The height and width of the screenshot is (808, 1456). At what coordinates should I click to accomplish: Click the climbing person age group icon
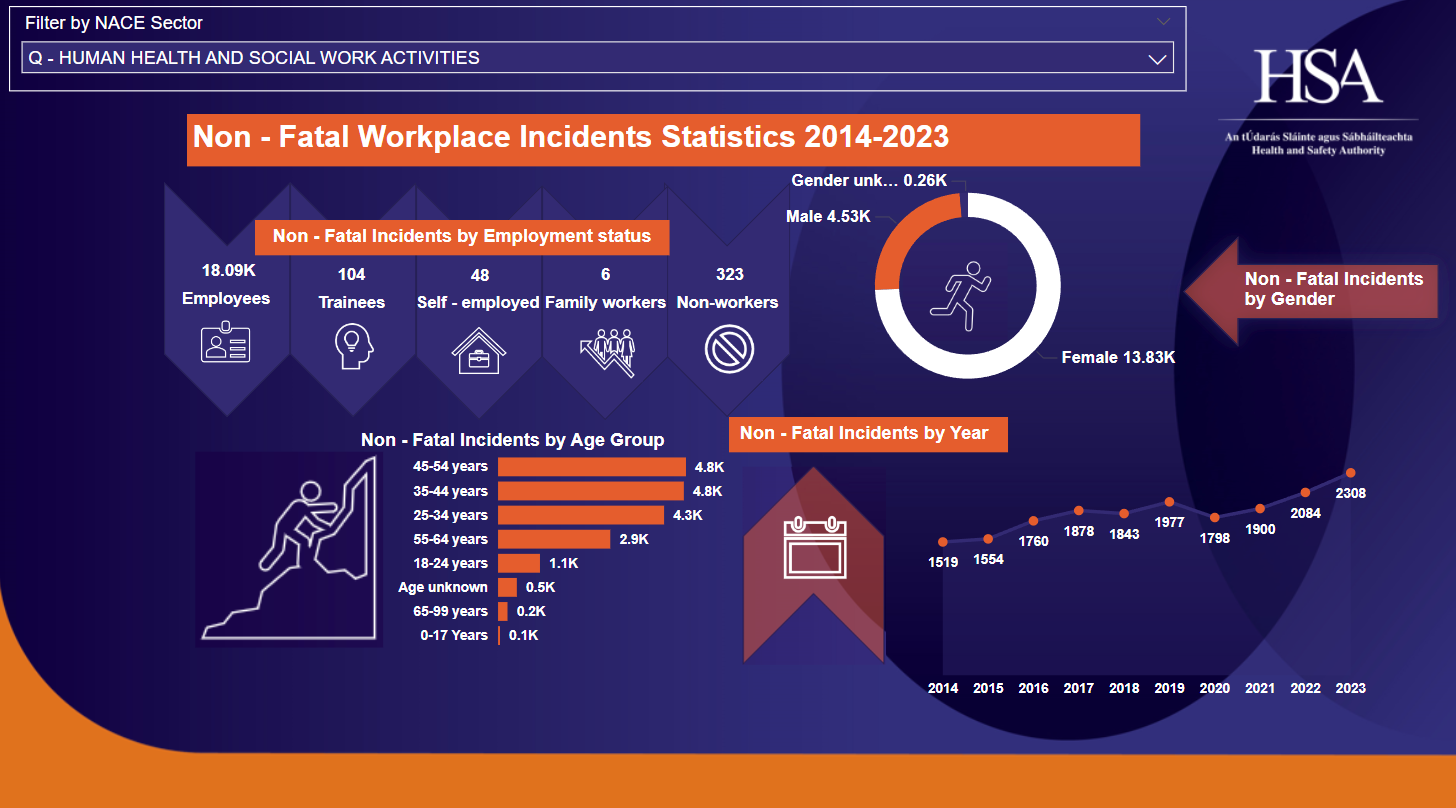click(x=290, y=550)
